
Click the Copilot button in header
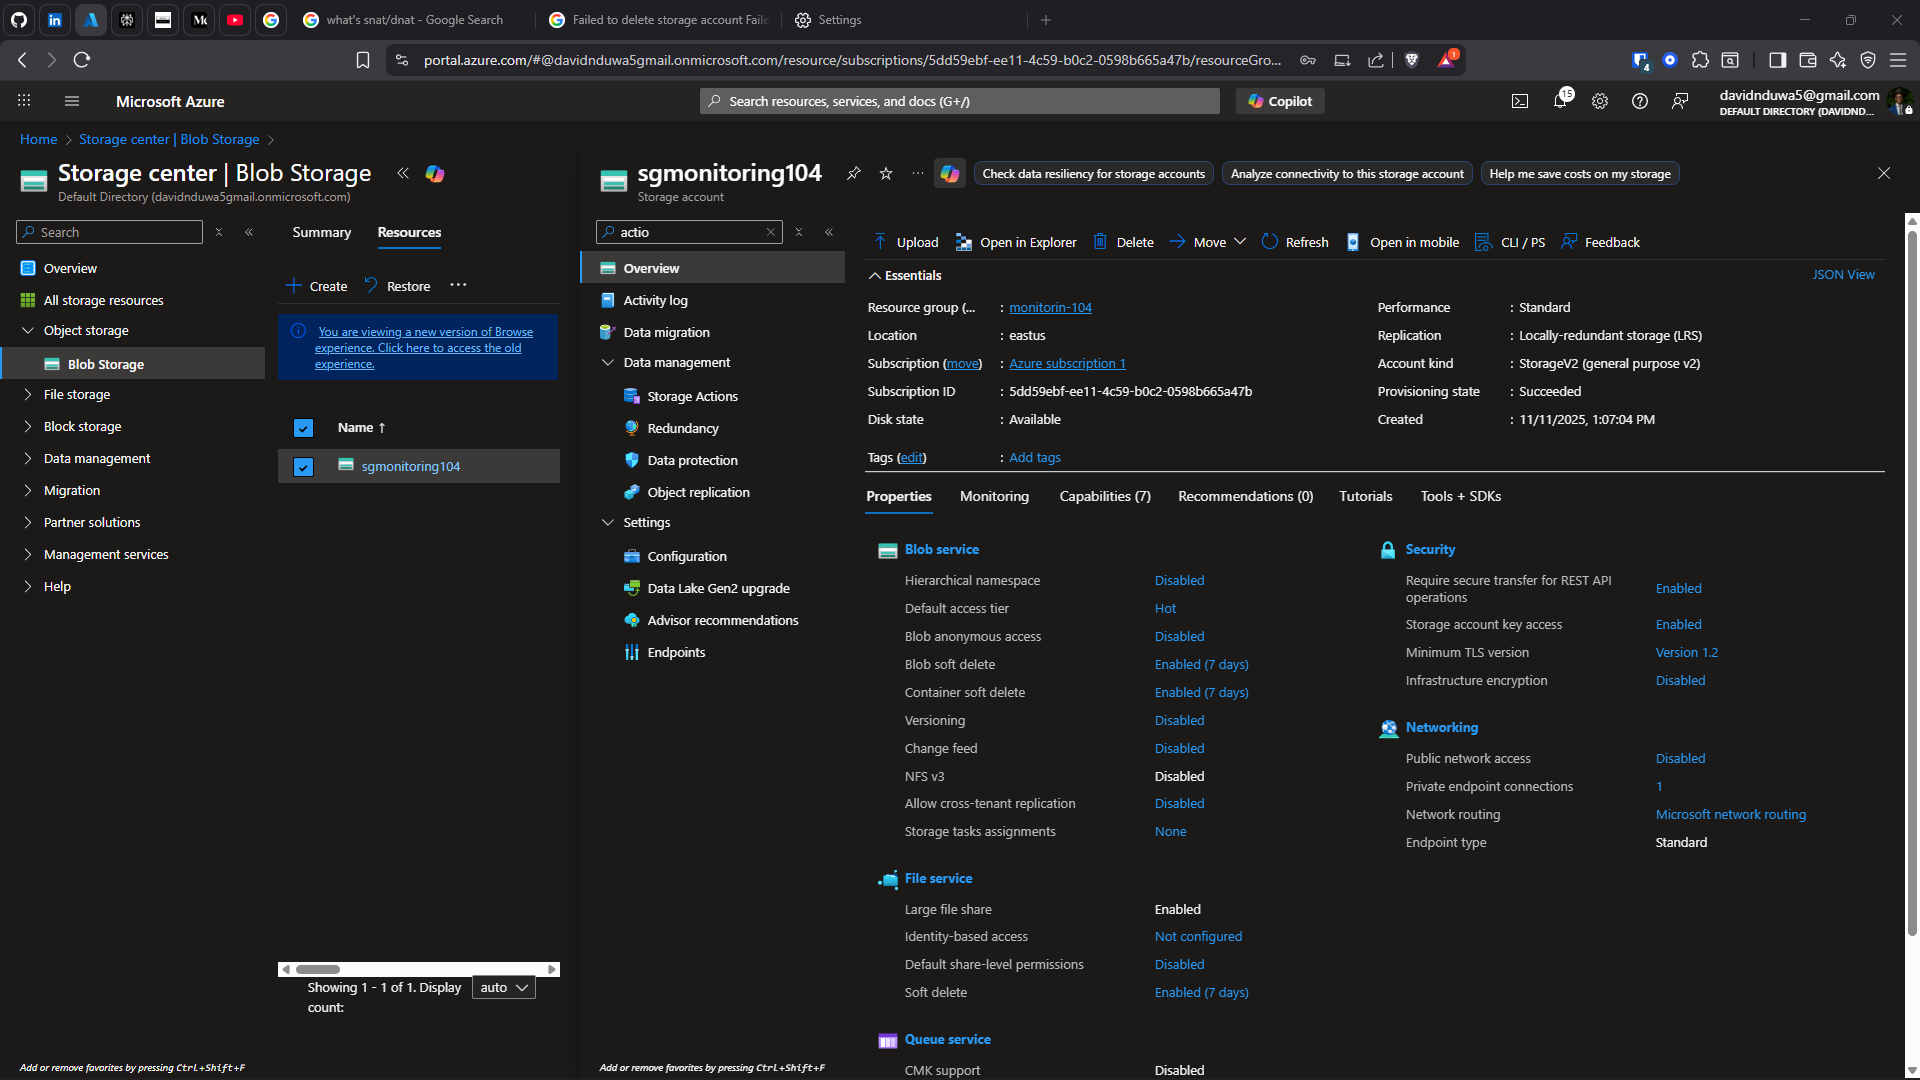click(x=1280, y=101)
